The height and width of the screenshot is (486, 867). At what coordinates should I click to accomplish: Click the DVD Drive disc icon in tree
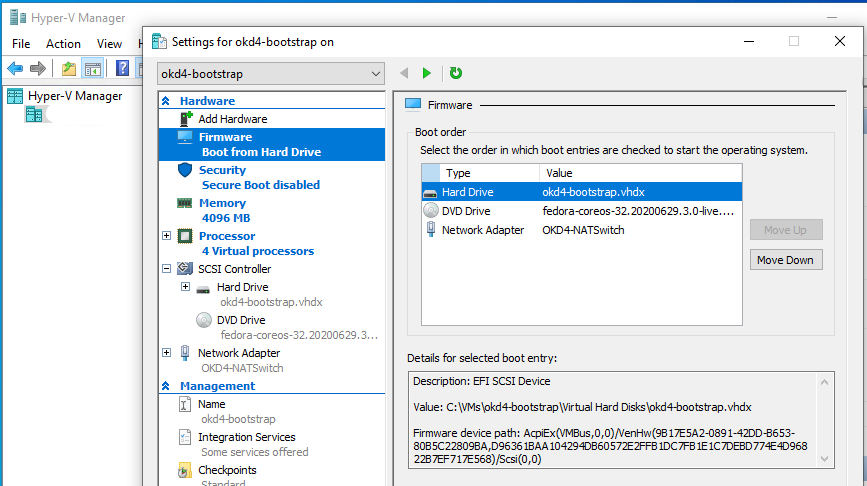(x=203, y=320)
